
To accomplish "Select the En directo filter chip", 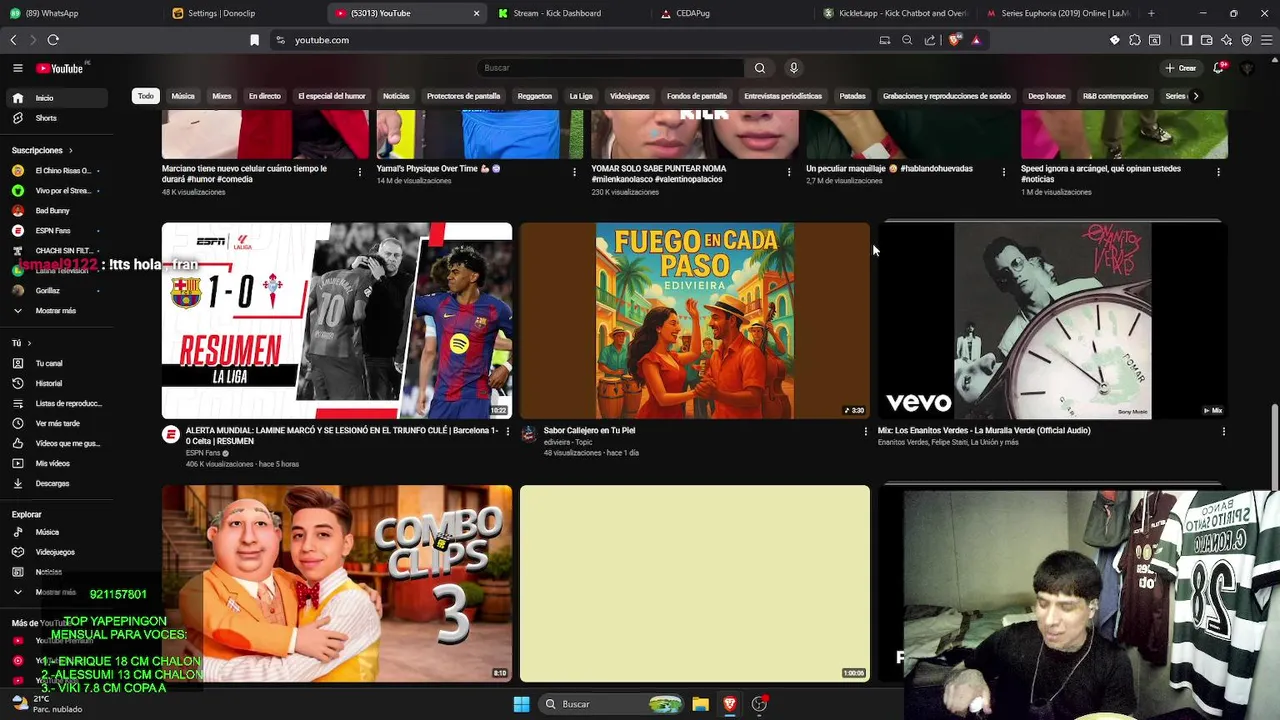I will [265, 96].
